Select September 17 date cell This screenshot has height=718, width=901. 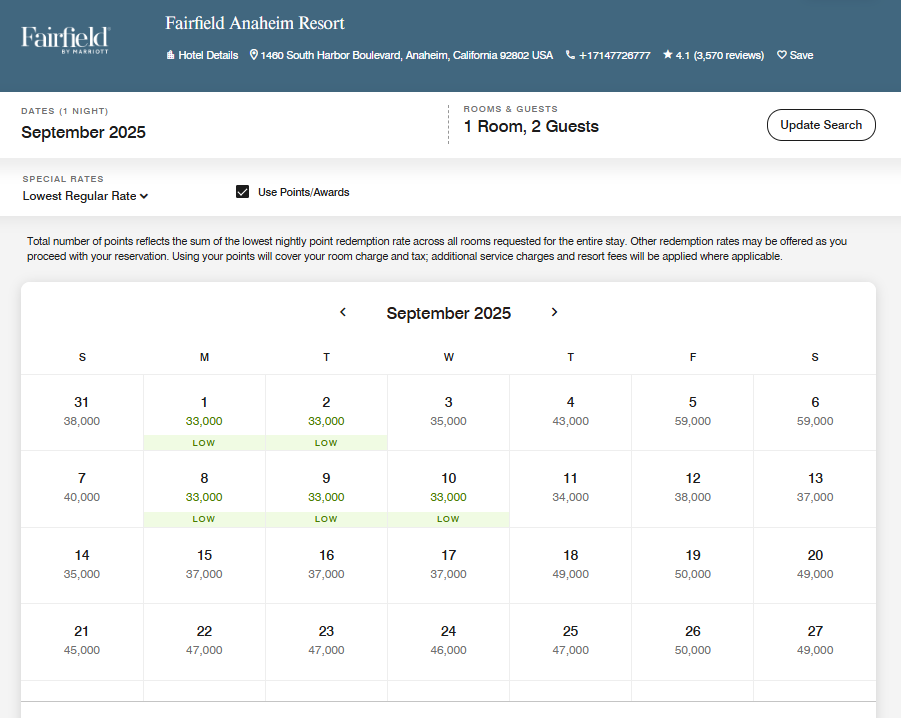pos(448,565)
